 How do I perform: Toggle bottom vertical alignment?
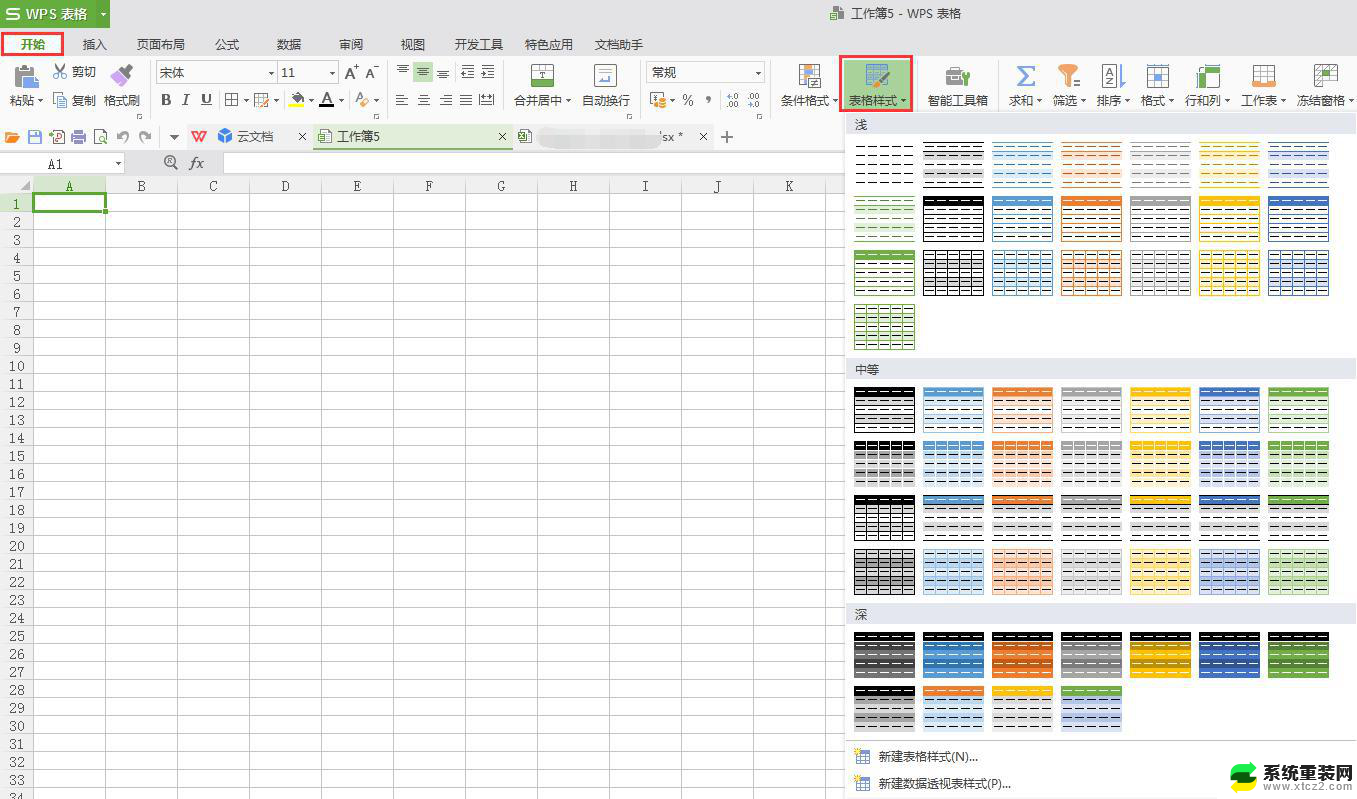[444, 72]
